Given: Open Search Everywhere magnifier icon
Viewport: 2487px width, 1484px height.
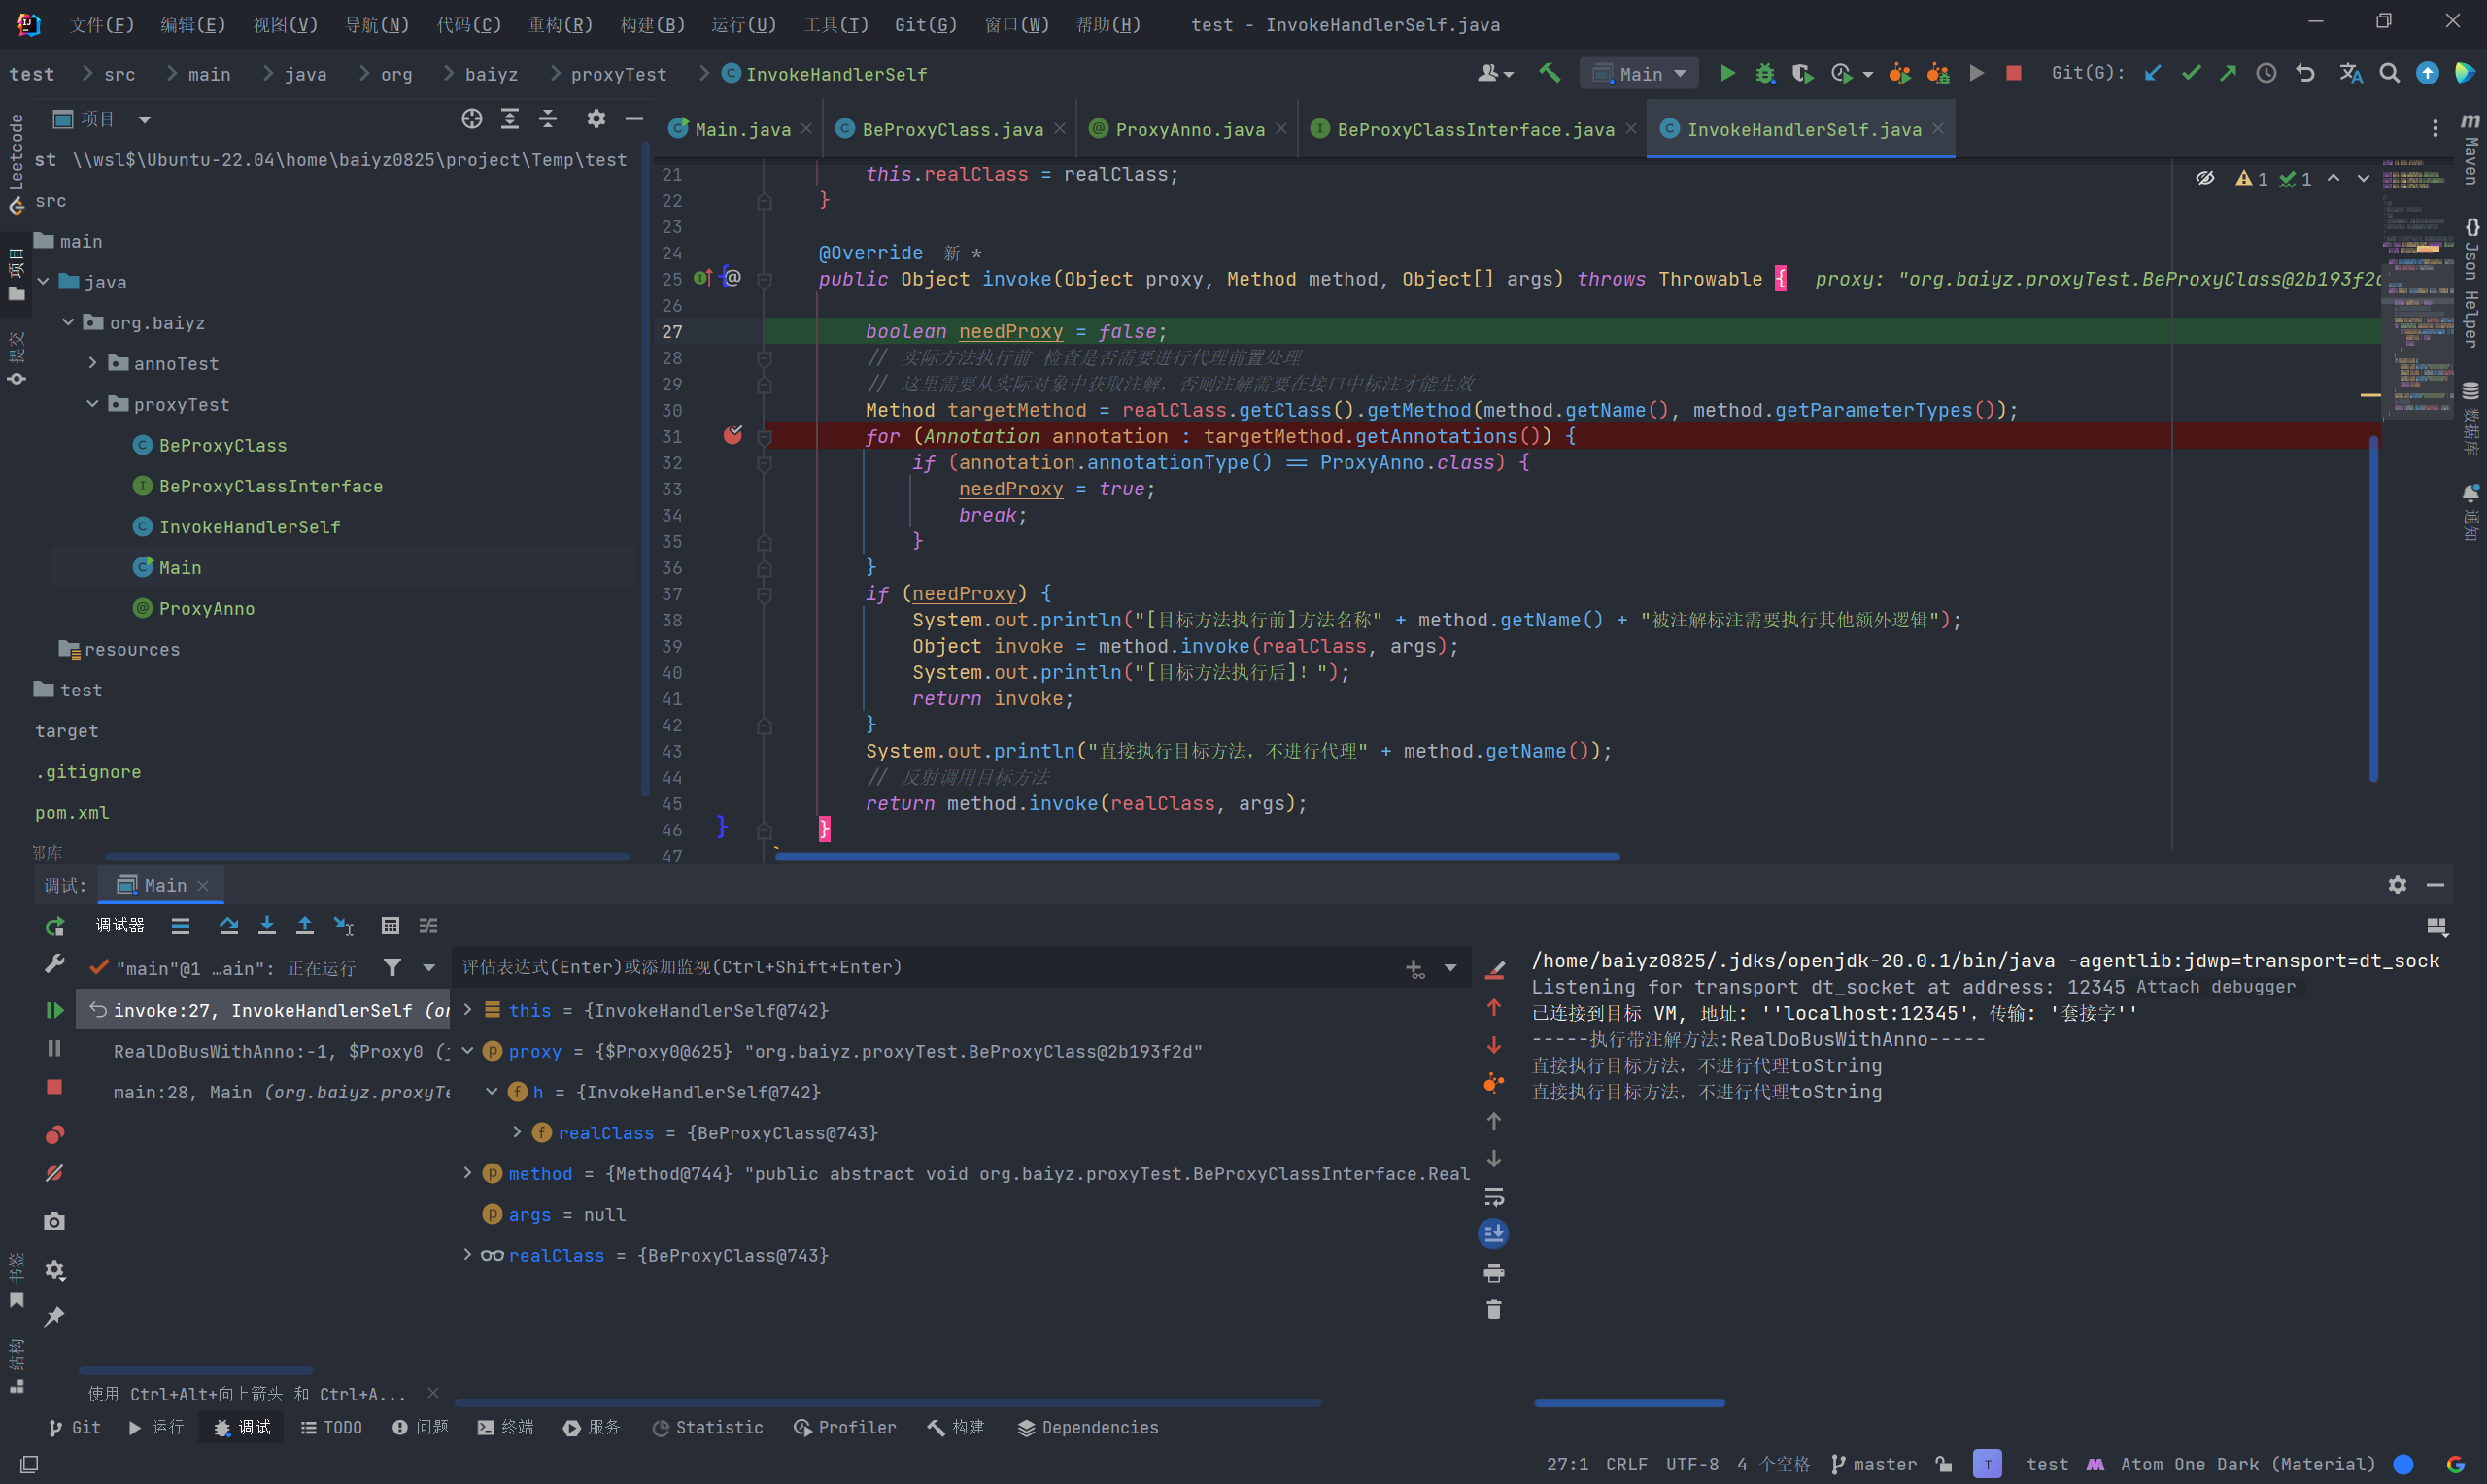Looking at the screenshot, I should [2389, 73].
